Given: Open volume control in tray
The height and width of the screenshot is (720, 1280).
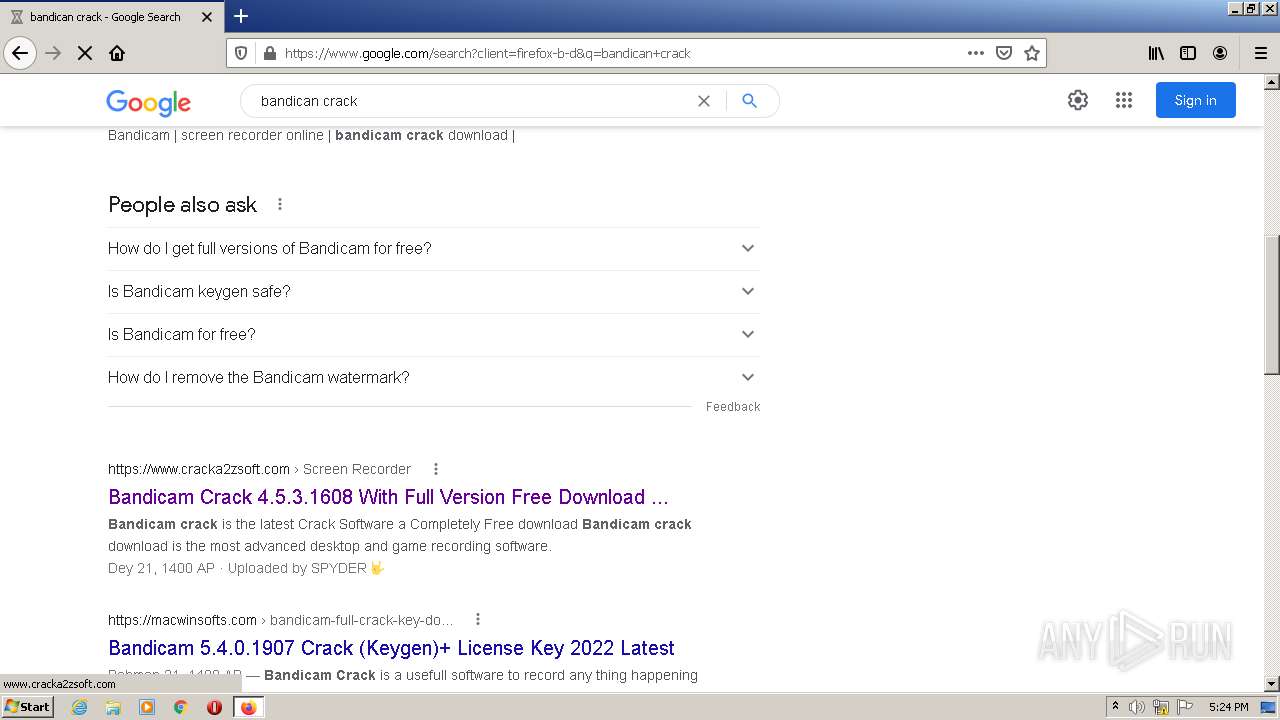Looking at the screenshot, I should 1137,707.
